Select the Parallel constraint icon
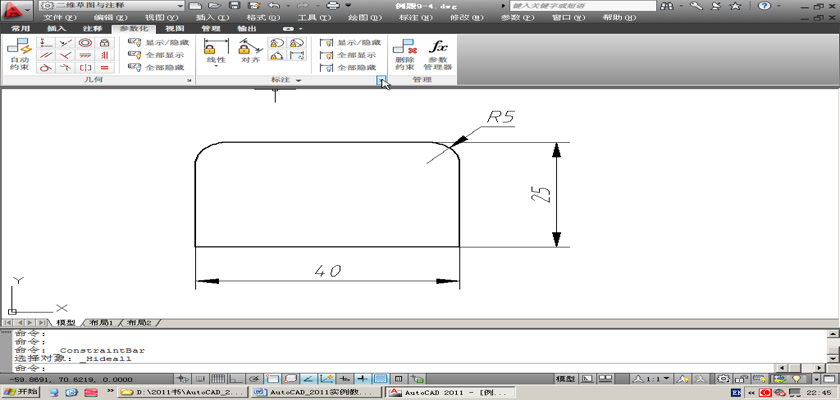 [x=46, y=55]
